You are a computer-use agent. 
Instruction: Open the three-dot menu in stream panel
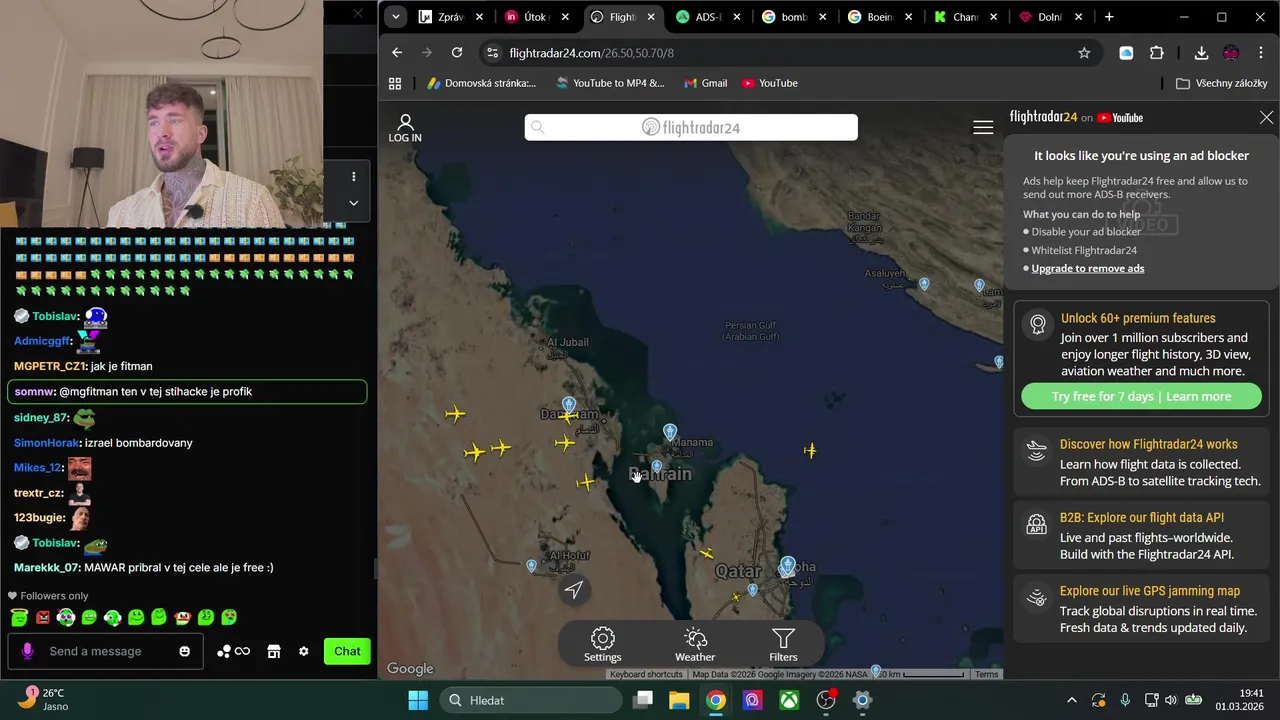coord(353,177)
